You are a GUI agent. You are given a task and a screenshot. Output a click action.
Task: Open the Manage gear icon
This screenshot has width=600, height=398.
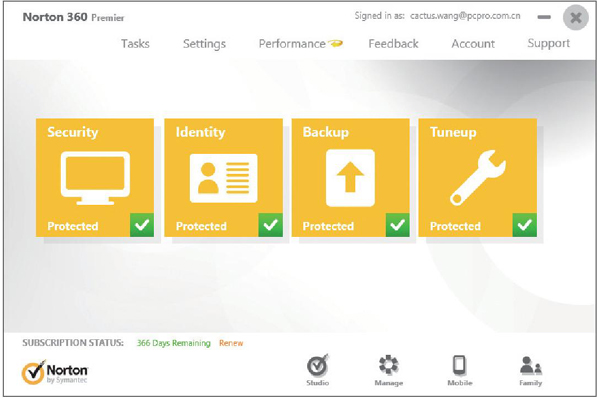click(x=388, y=370)
